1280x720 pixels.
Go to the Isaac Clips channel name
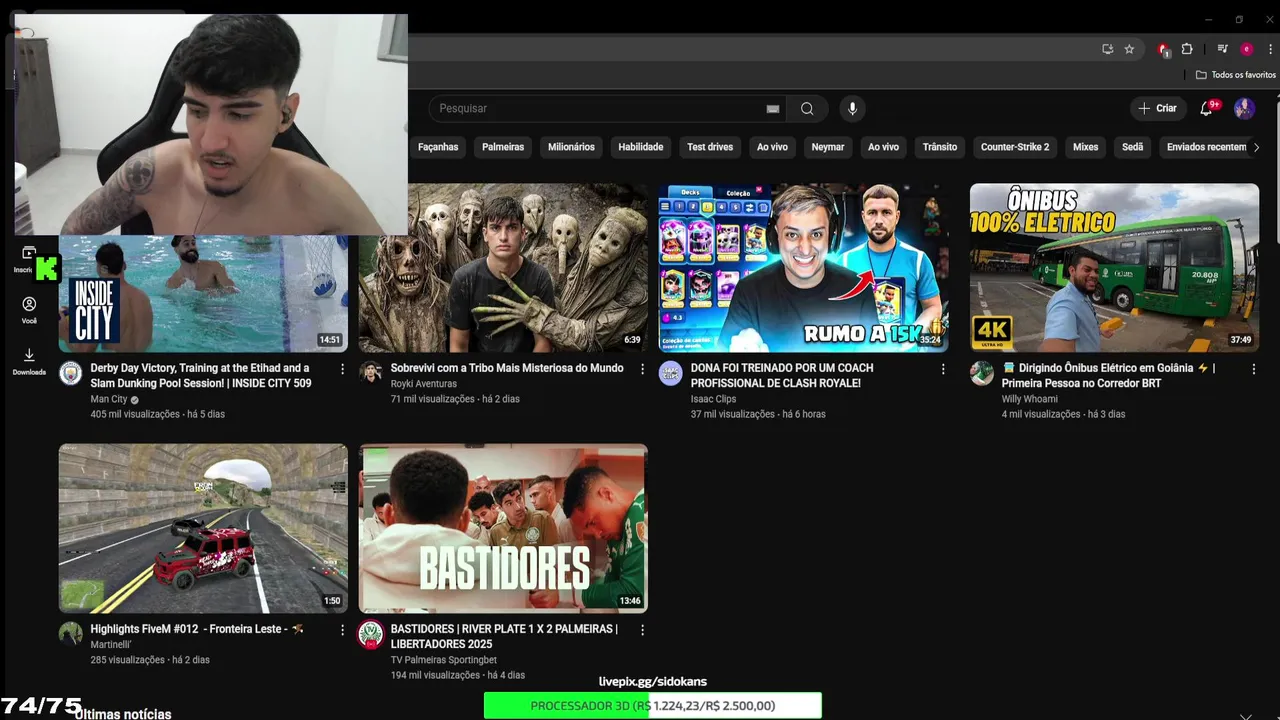pos(713,399)
